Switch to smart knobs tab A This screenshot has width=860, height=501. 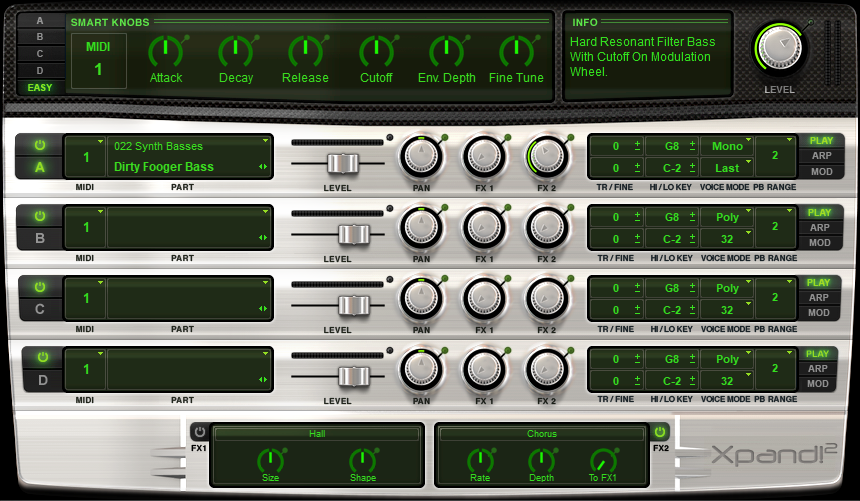tap(40, 21)
